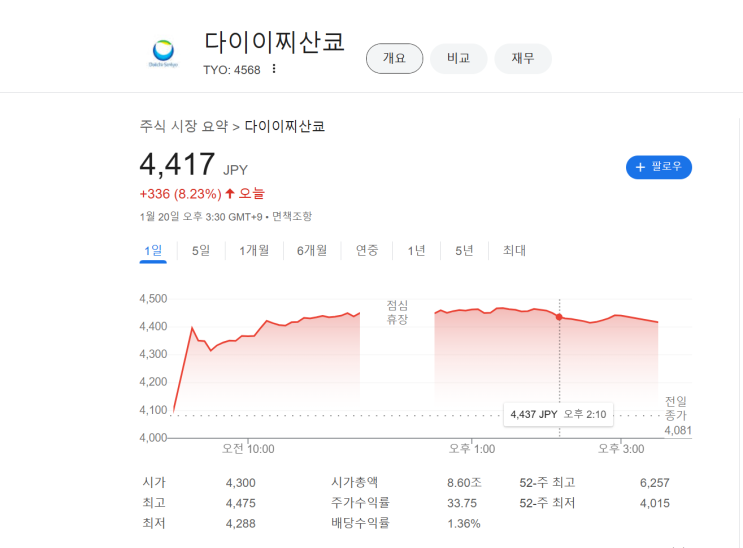Image resolution: width=743 pixels, height=548 pixels.
Task: Select the 연중 year-to-date range
Action: (367, 250)
